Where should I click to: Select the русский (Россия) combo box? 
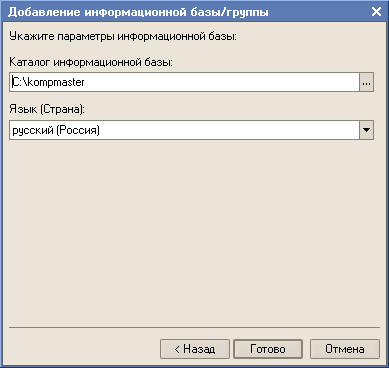(191, 130)
